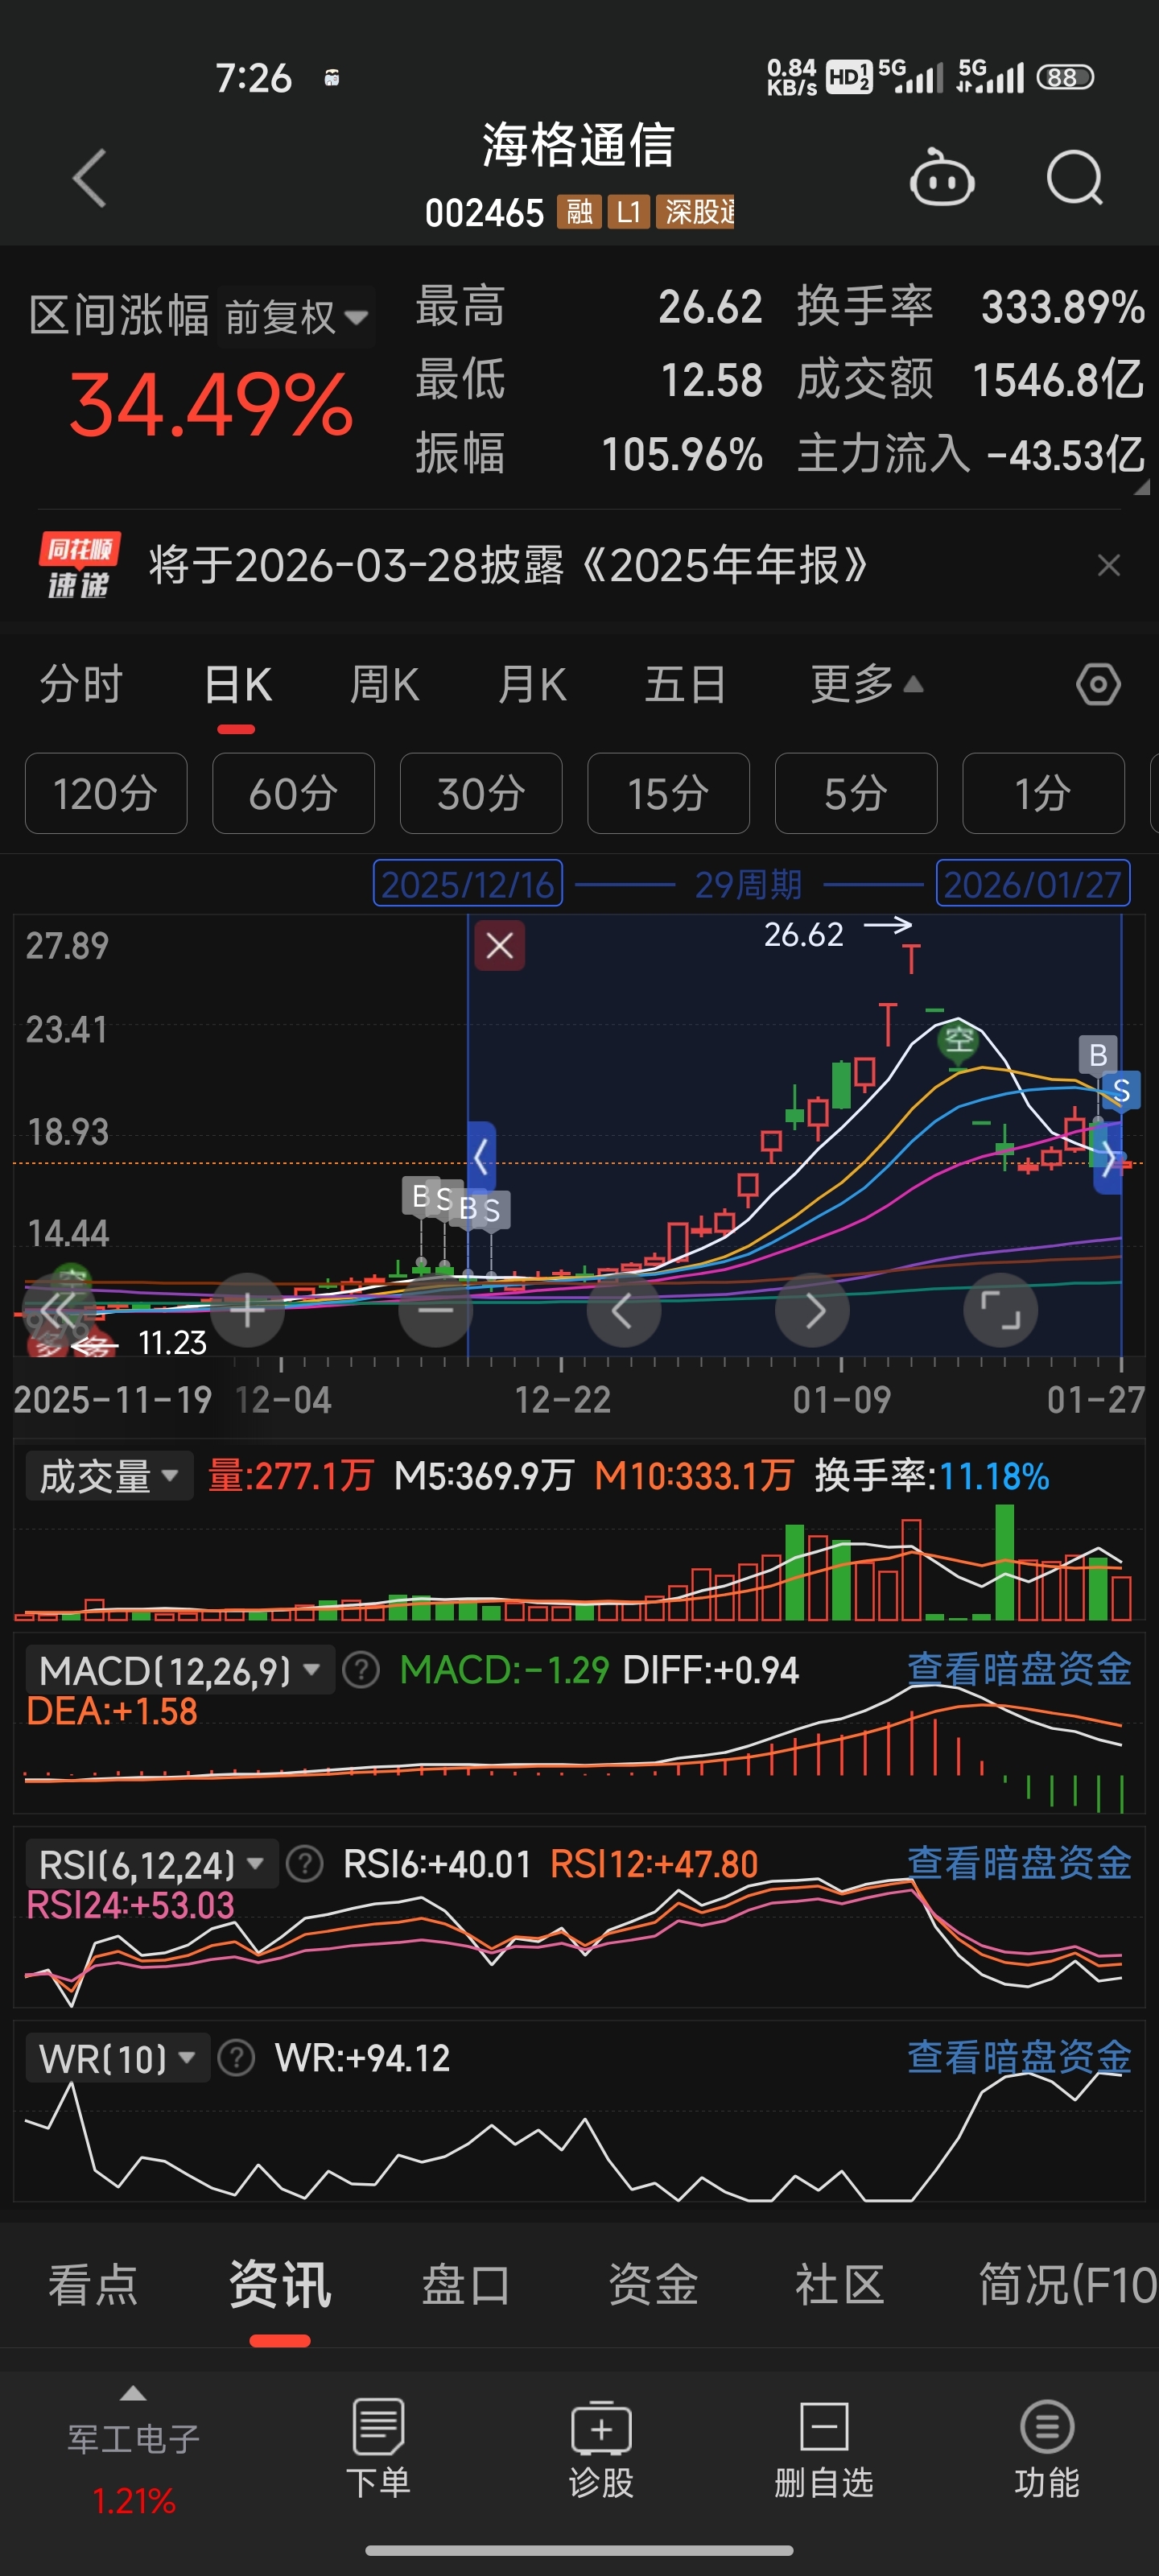Tap the L1 level badge

(x=629, y=212)
